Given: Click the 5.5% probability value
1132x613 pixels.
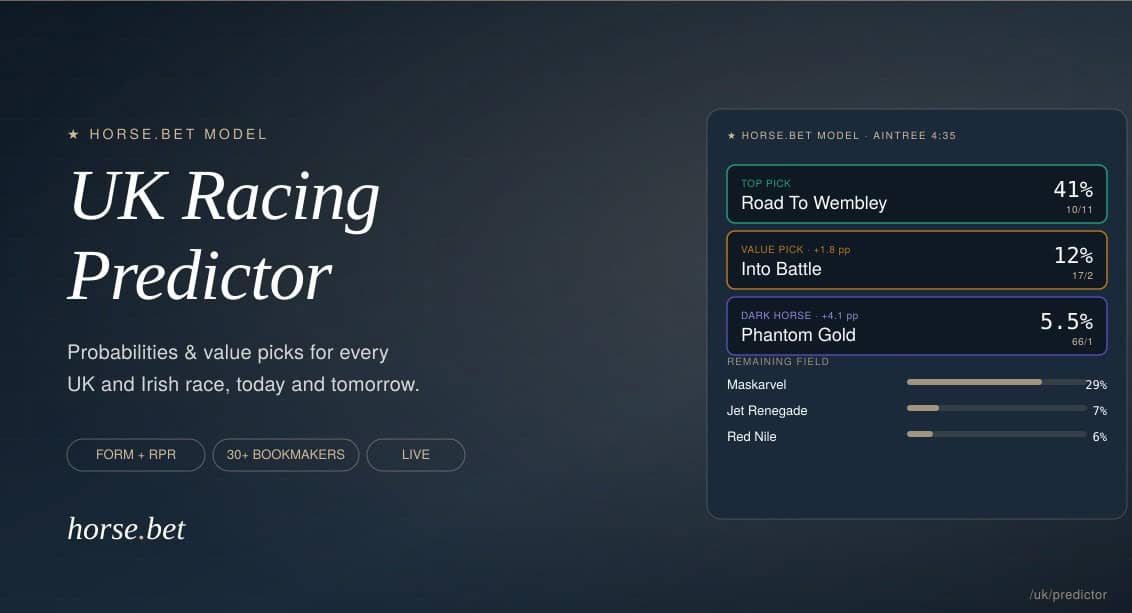Looking at the screenshot, I should [1066, 321].
